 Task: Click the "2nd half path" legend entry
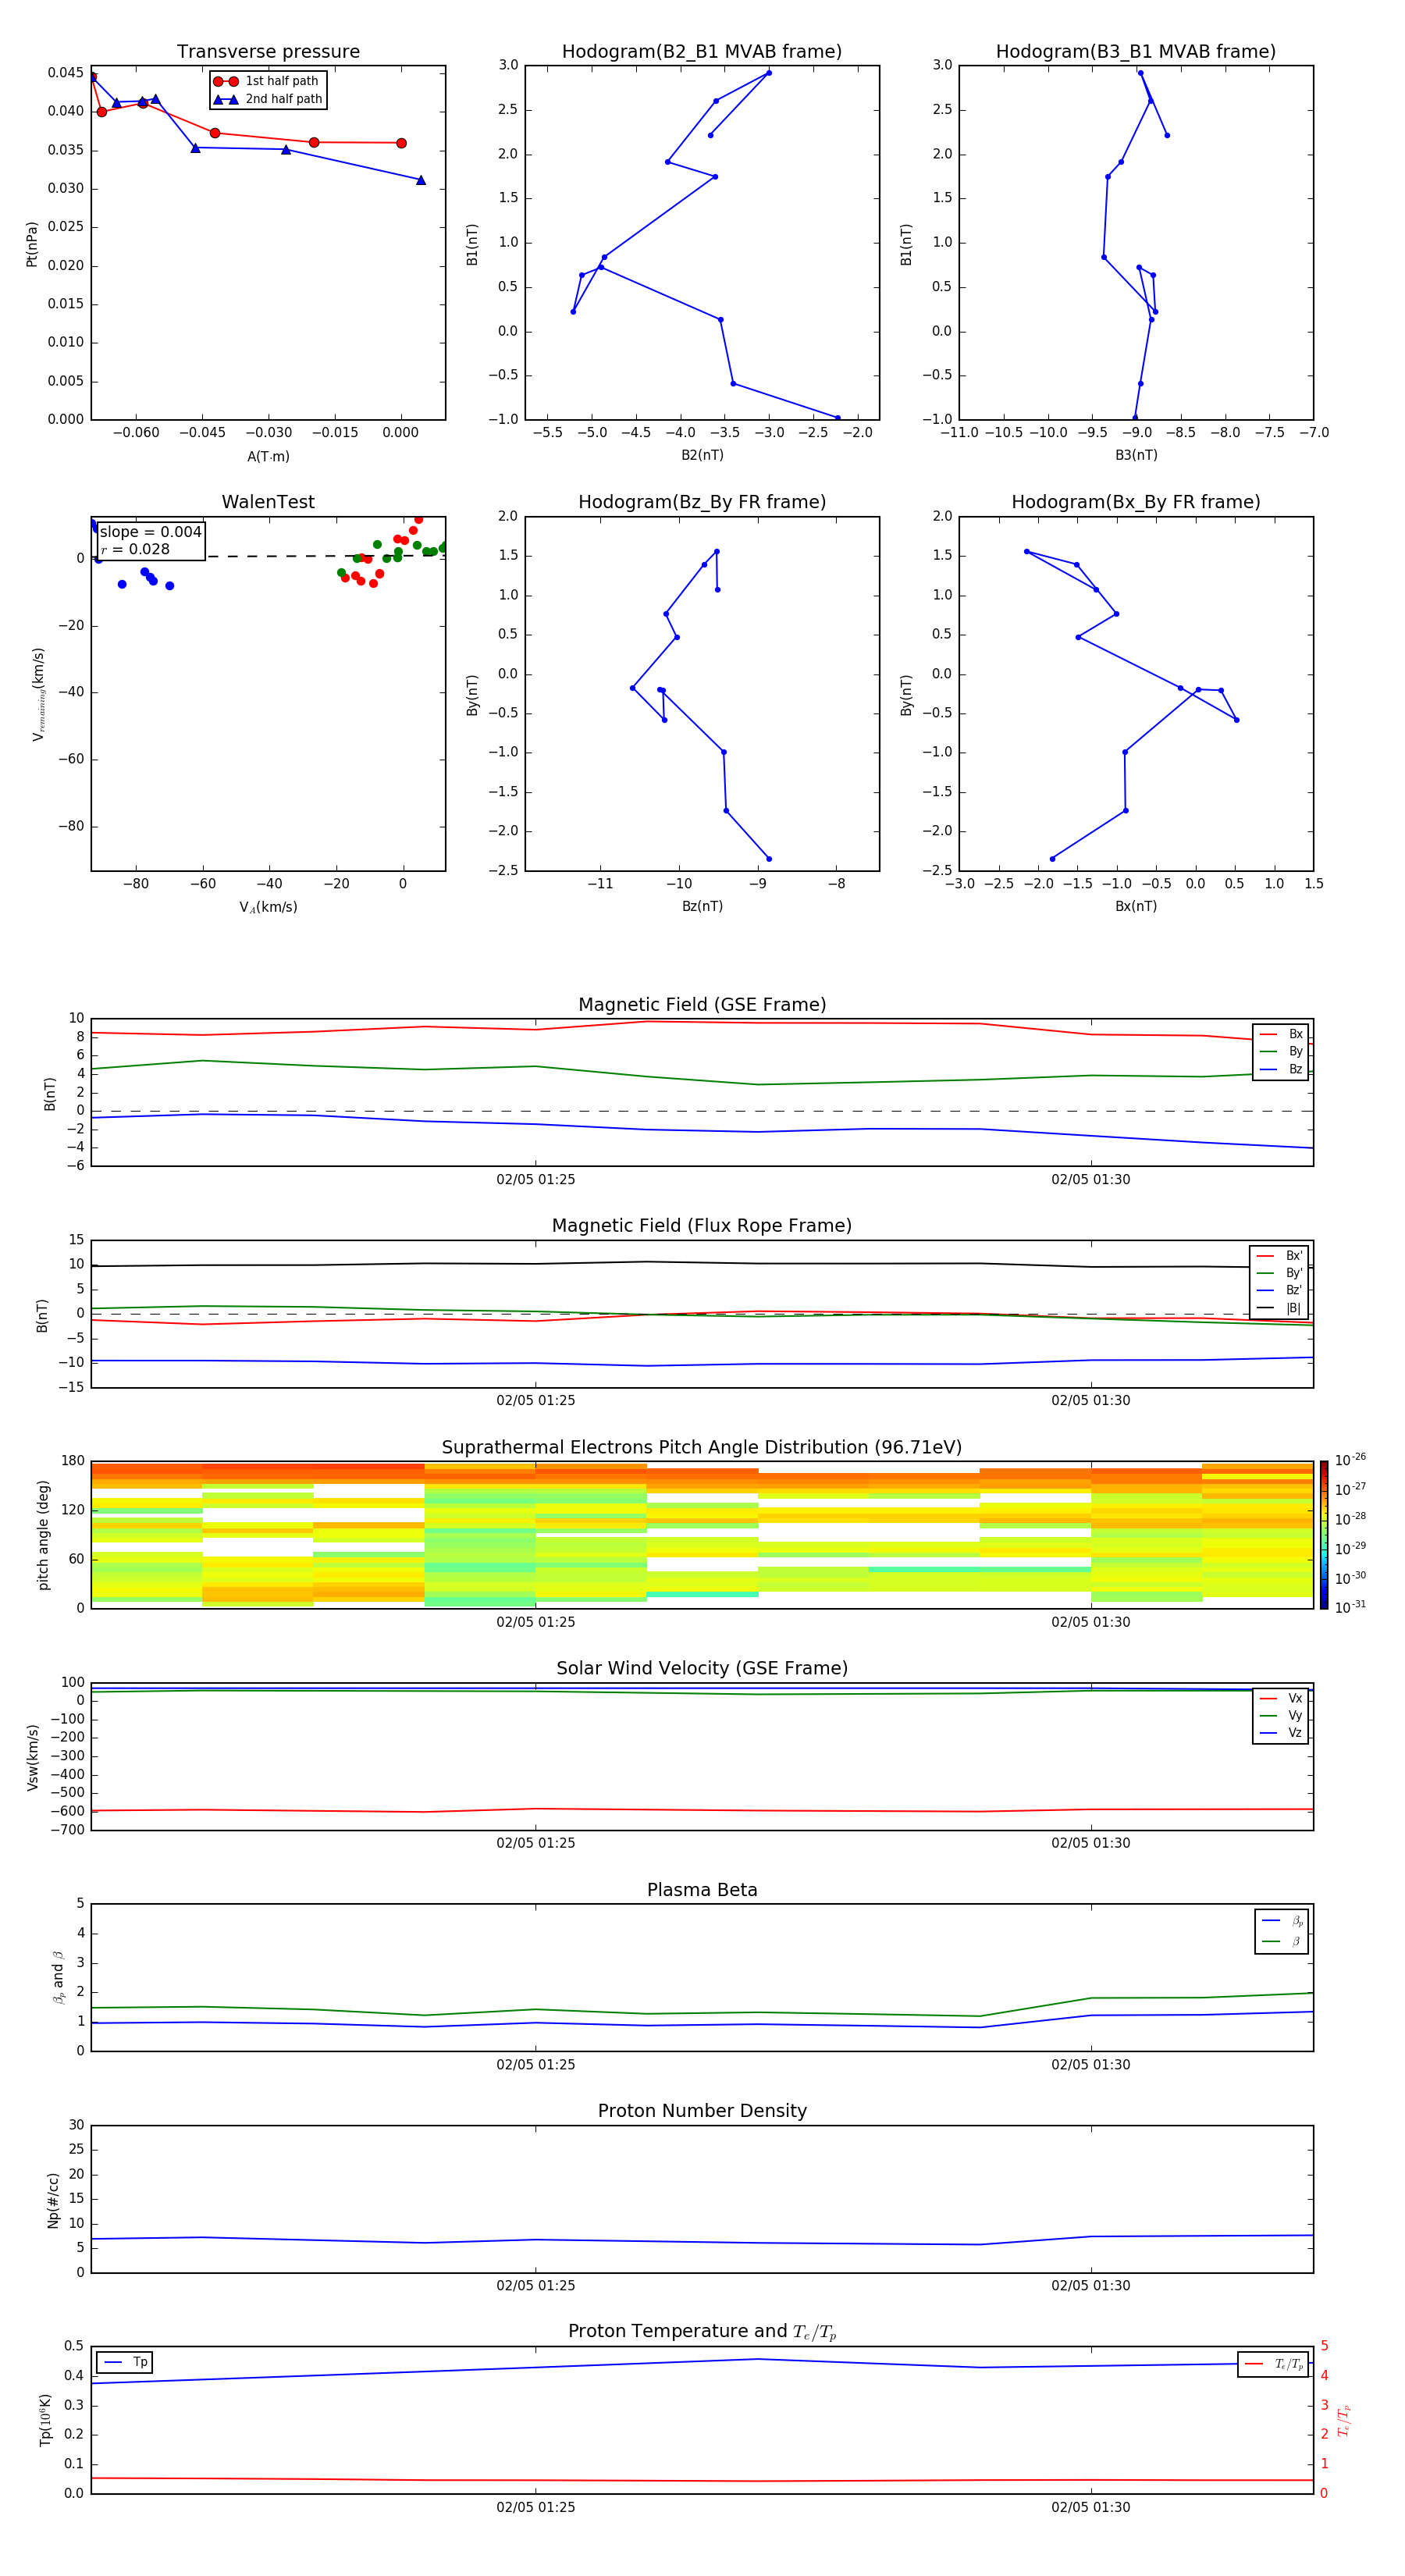269,99
